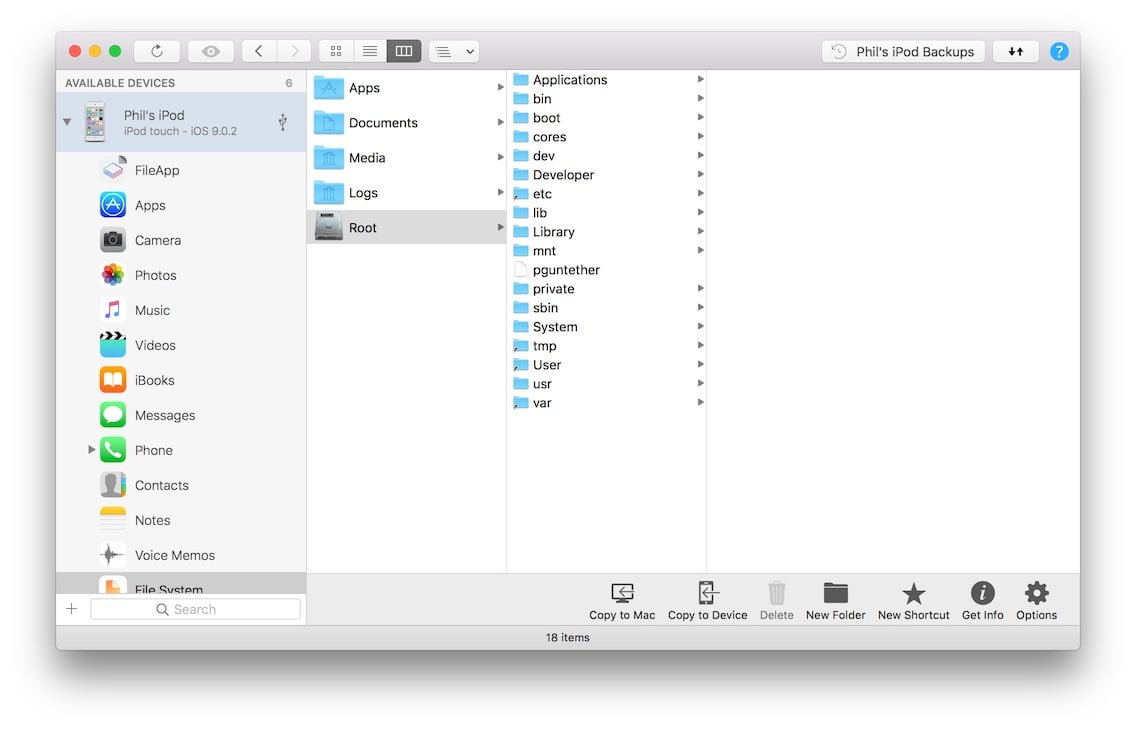Select the Developer folder
The width and height of the screenshot is (1136, 730).
coord(607,175)
